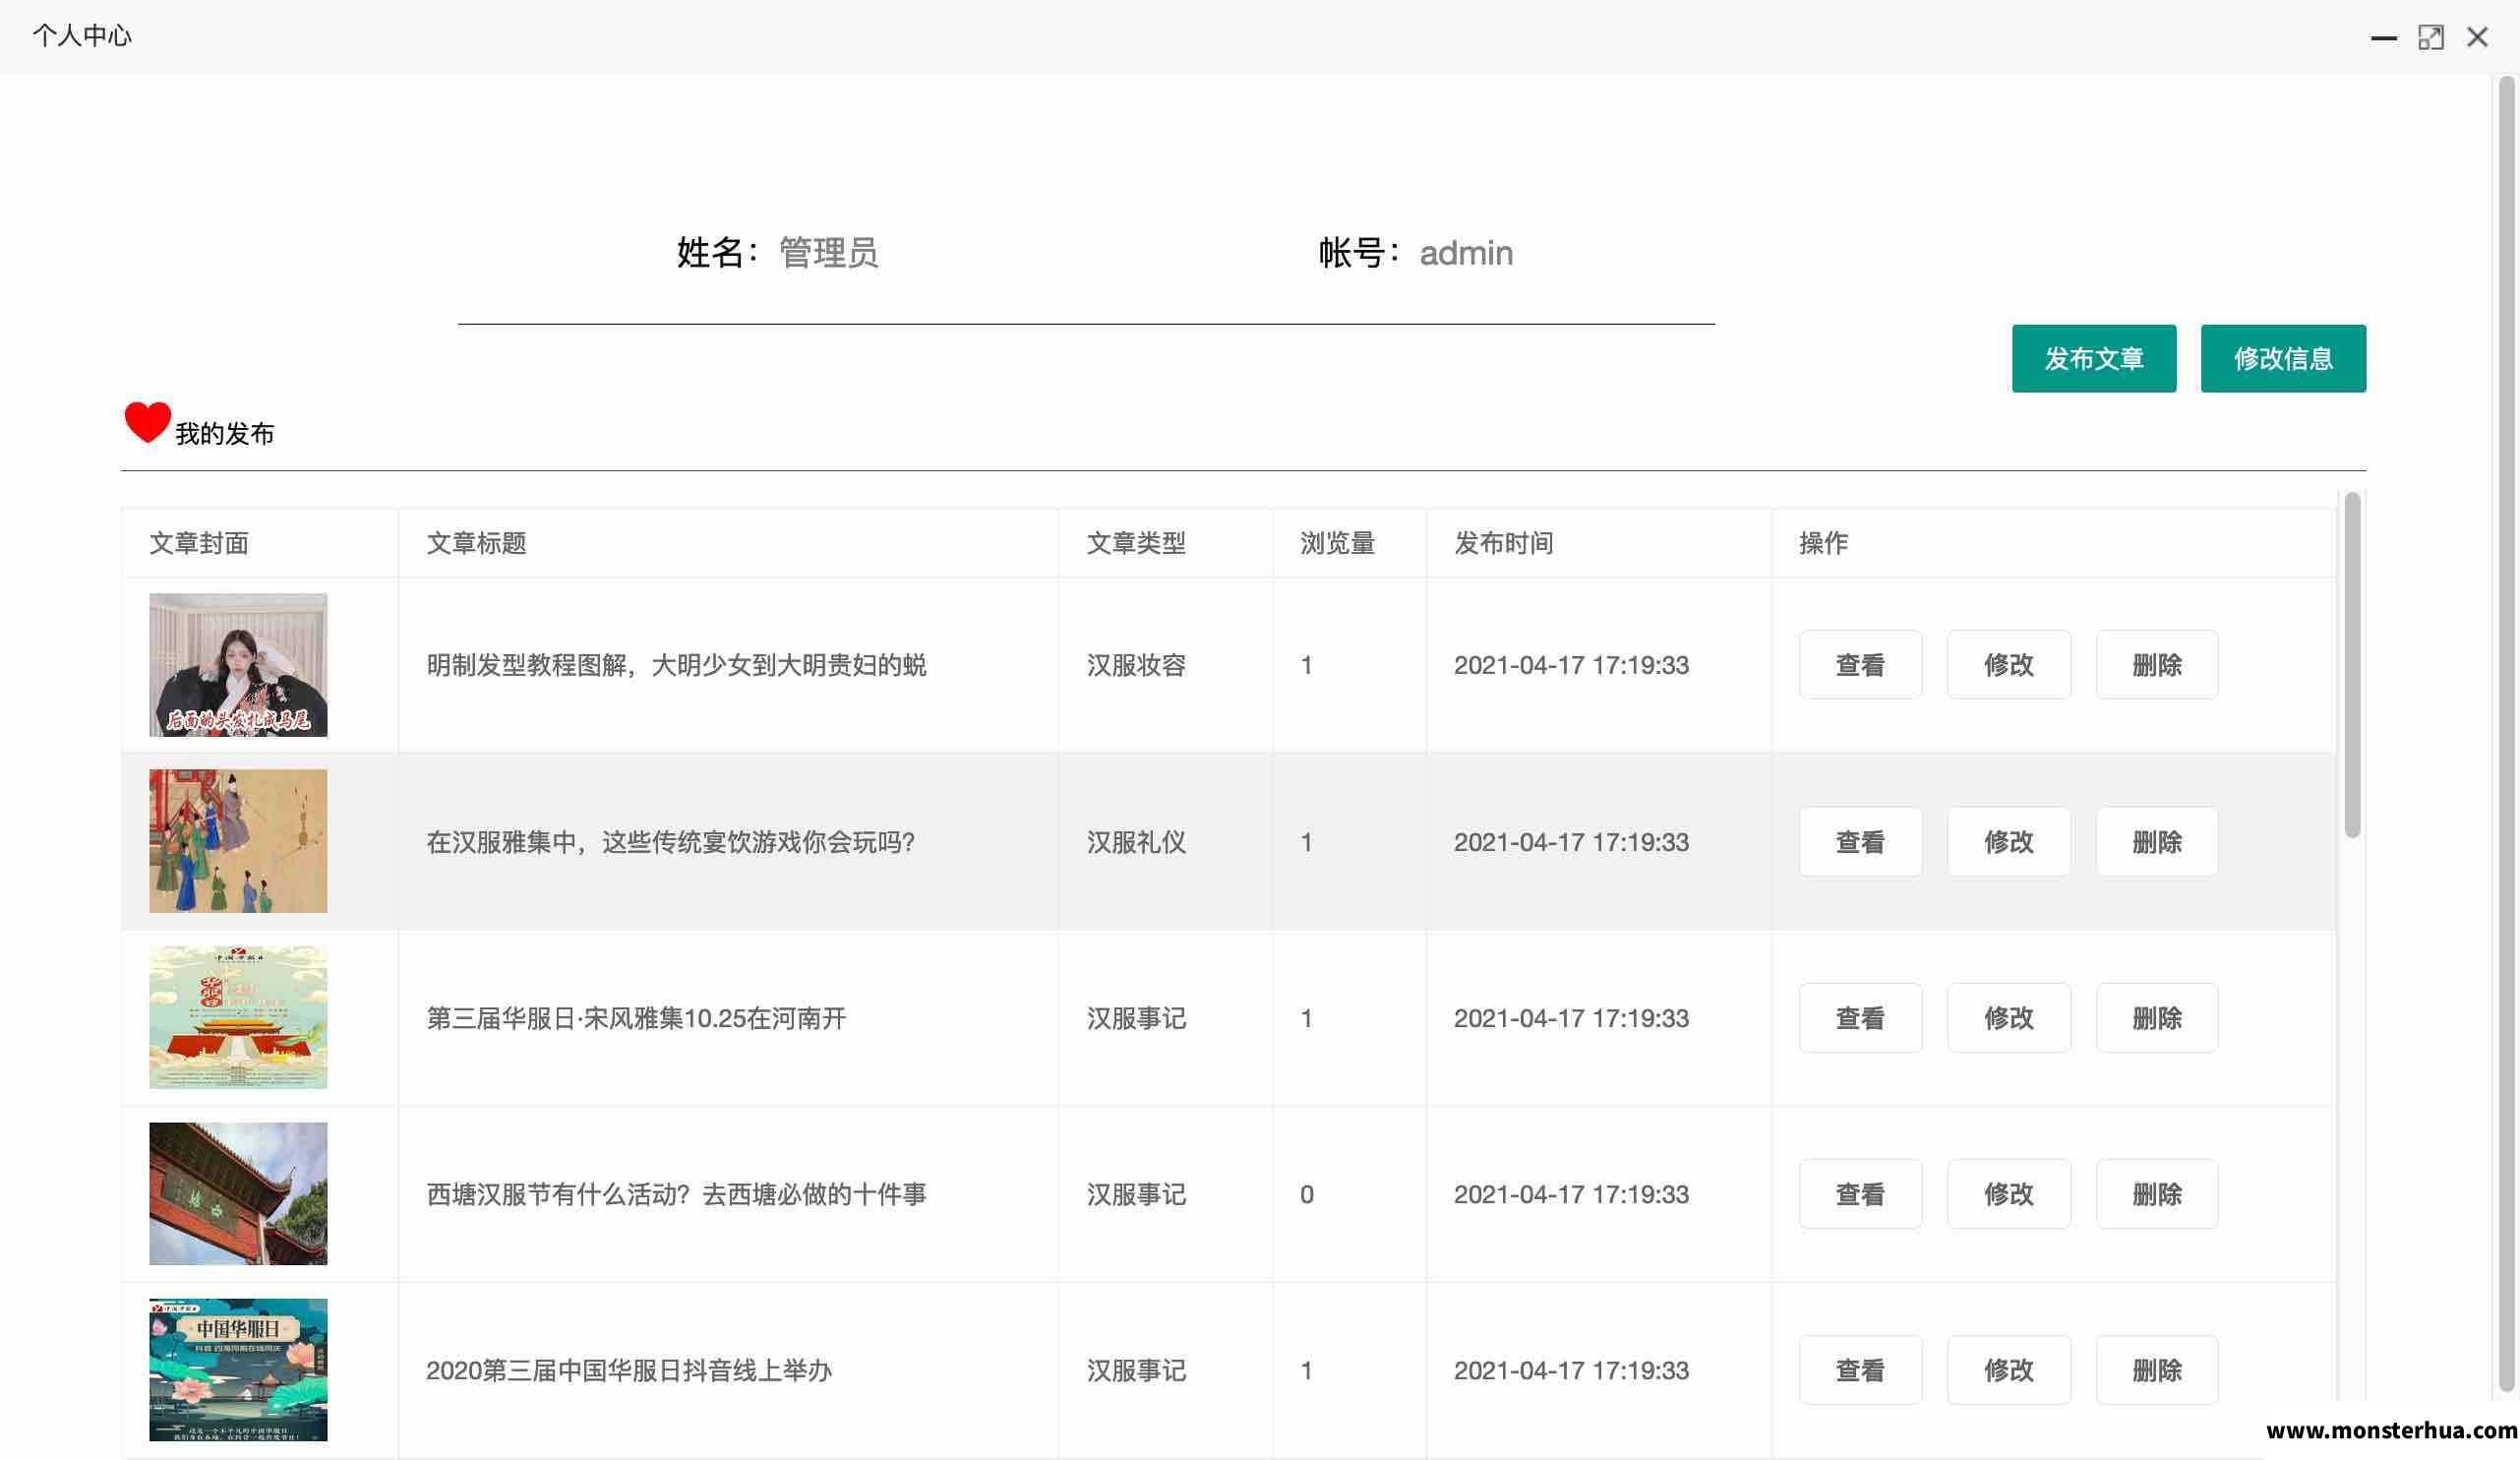View the 明制发型教程图解 article
The image size is (2520, 1460).
(1860, 664)
